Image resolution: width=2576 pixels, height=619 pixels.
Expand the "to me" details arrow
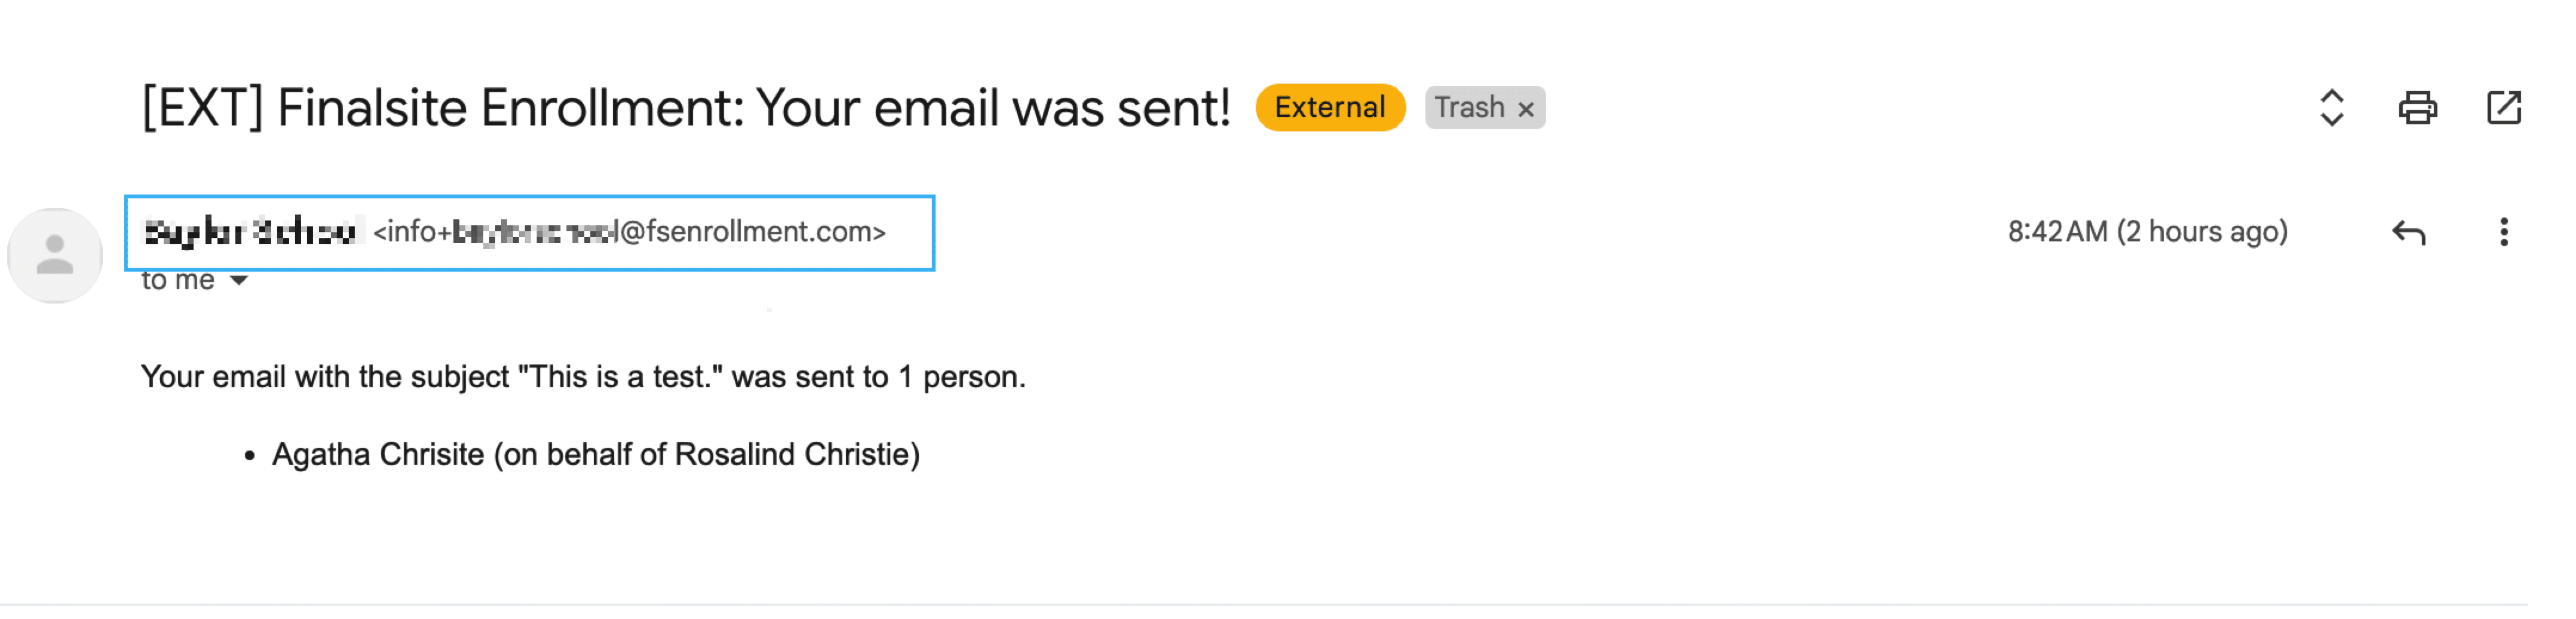238,281
